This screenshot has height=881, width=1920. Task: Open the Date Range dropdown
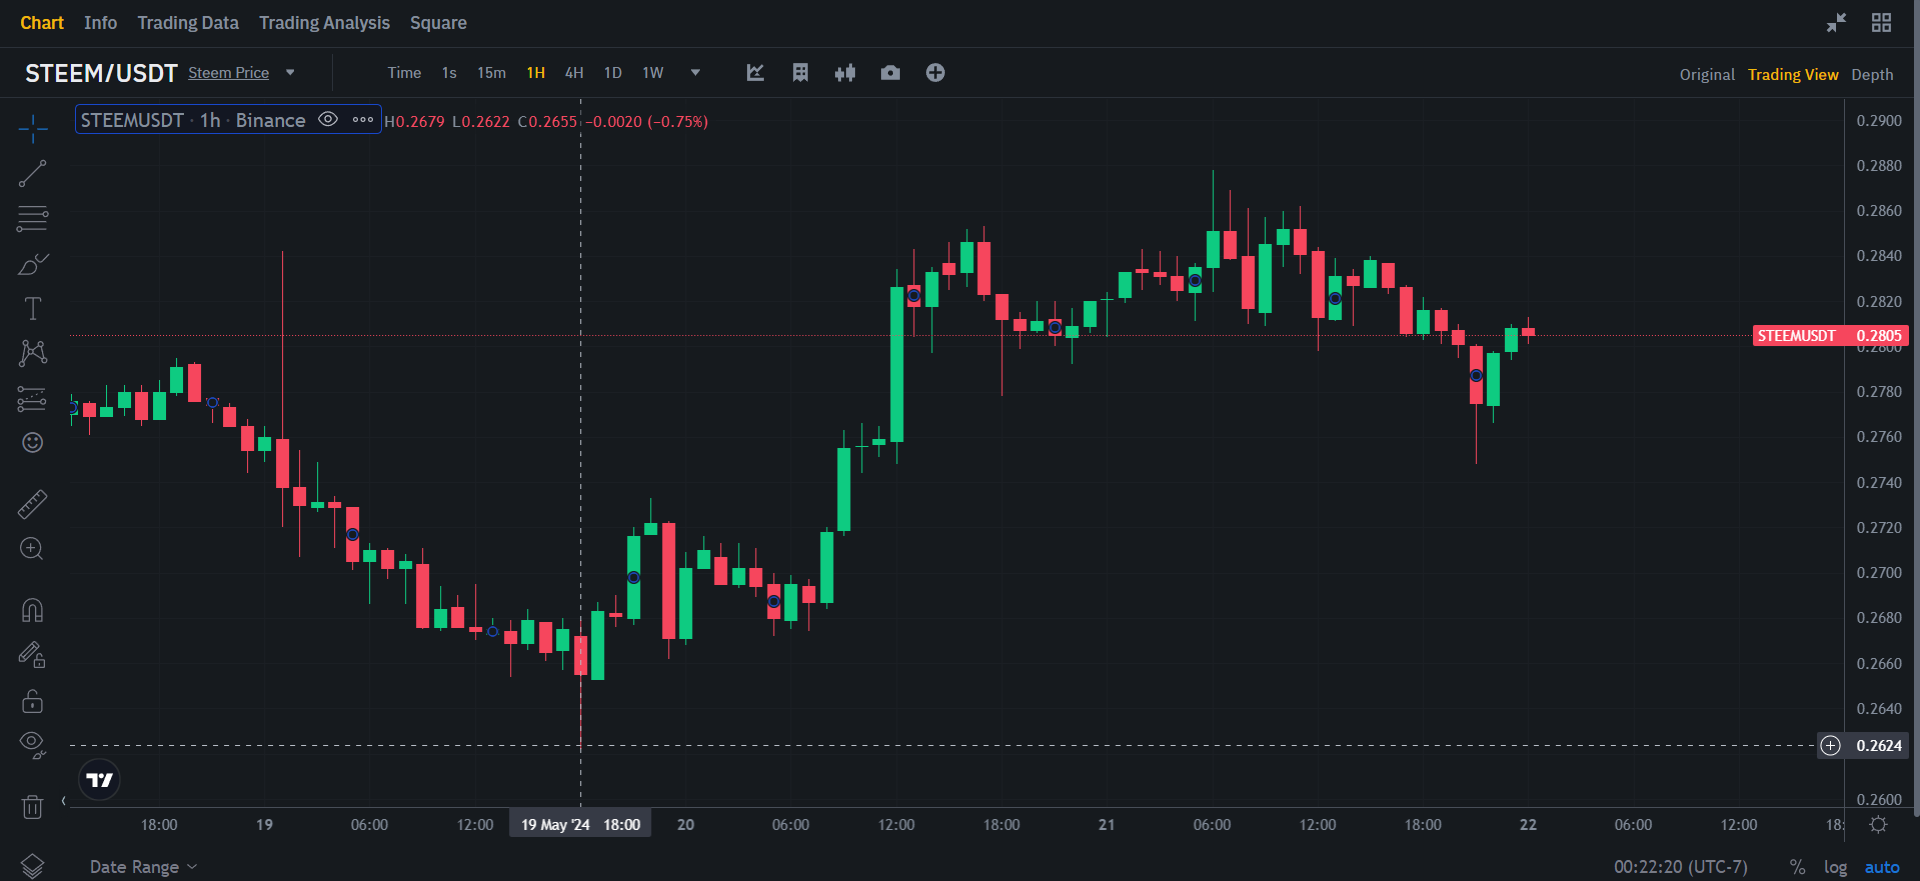[143, 867]
